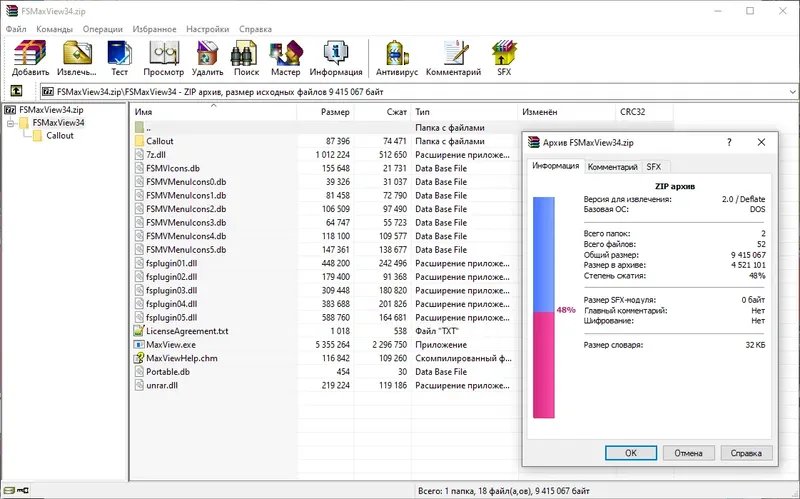Select the FSMVMenuIcons1.db file name
Viewport: 800px width, 499px height.
tap(186, 195)
